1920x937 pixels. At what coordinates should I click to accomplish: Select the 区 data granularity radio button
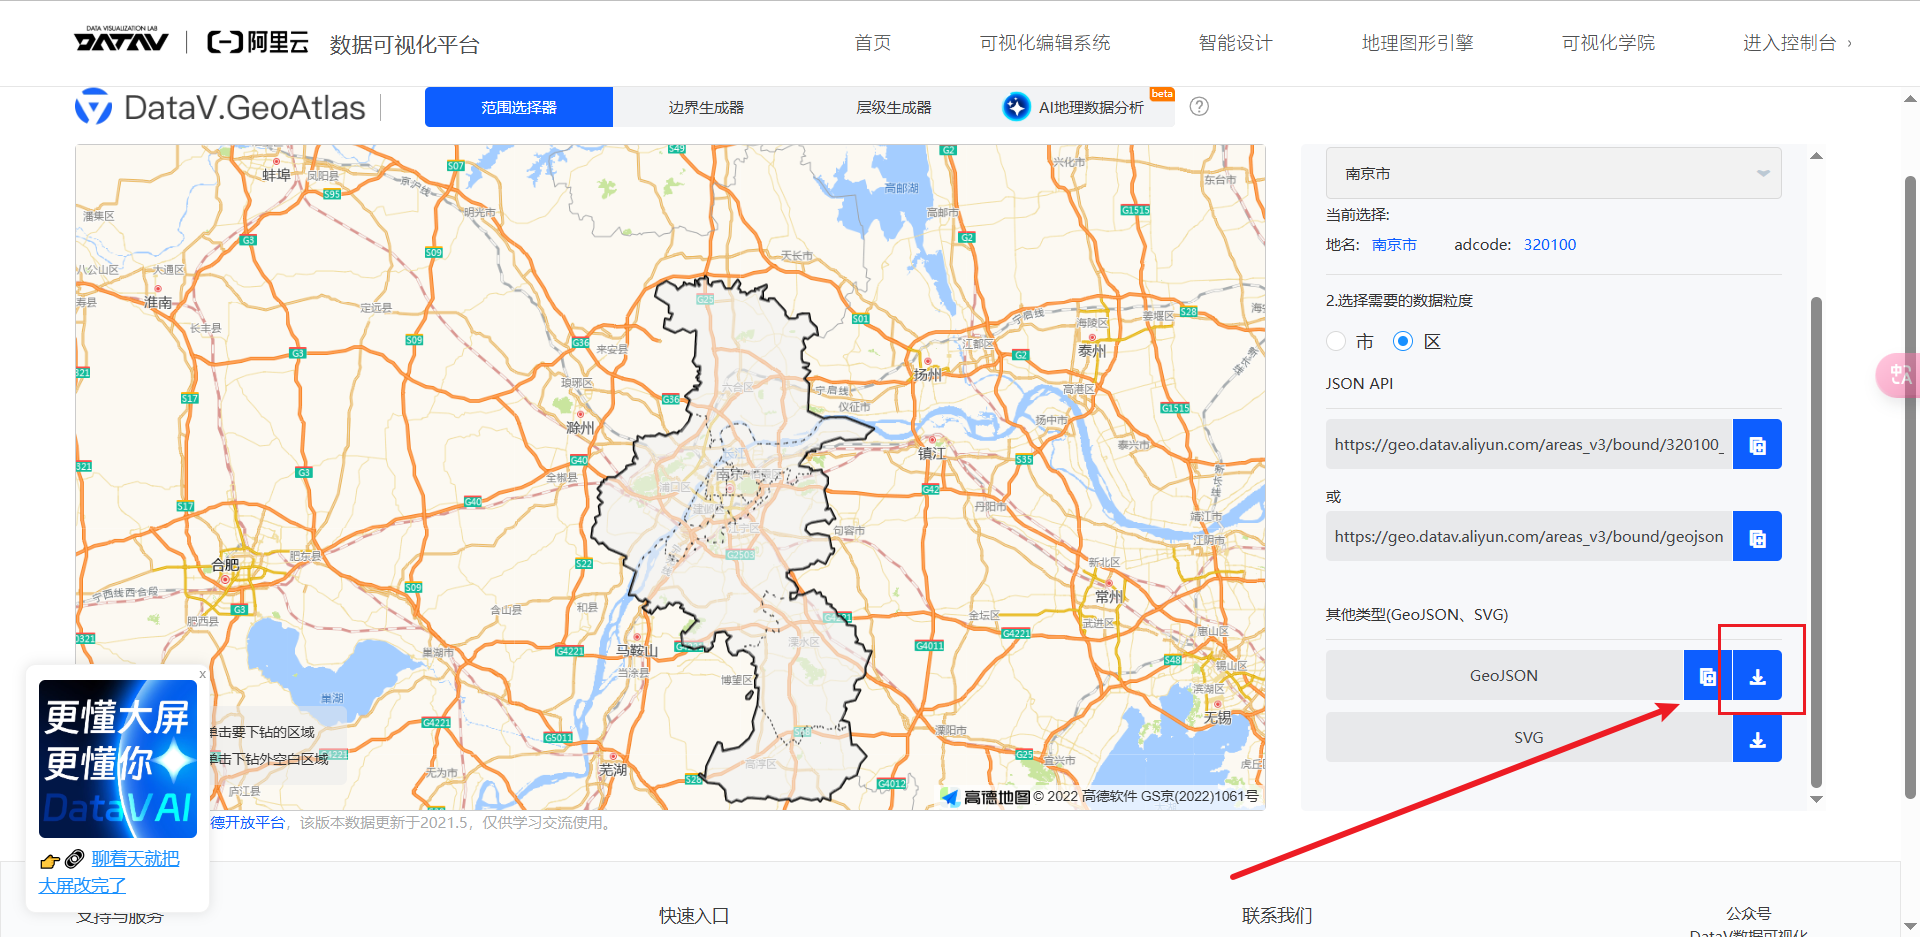click(1403, 341)
